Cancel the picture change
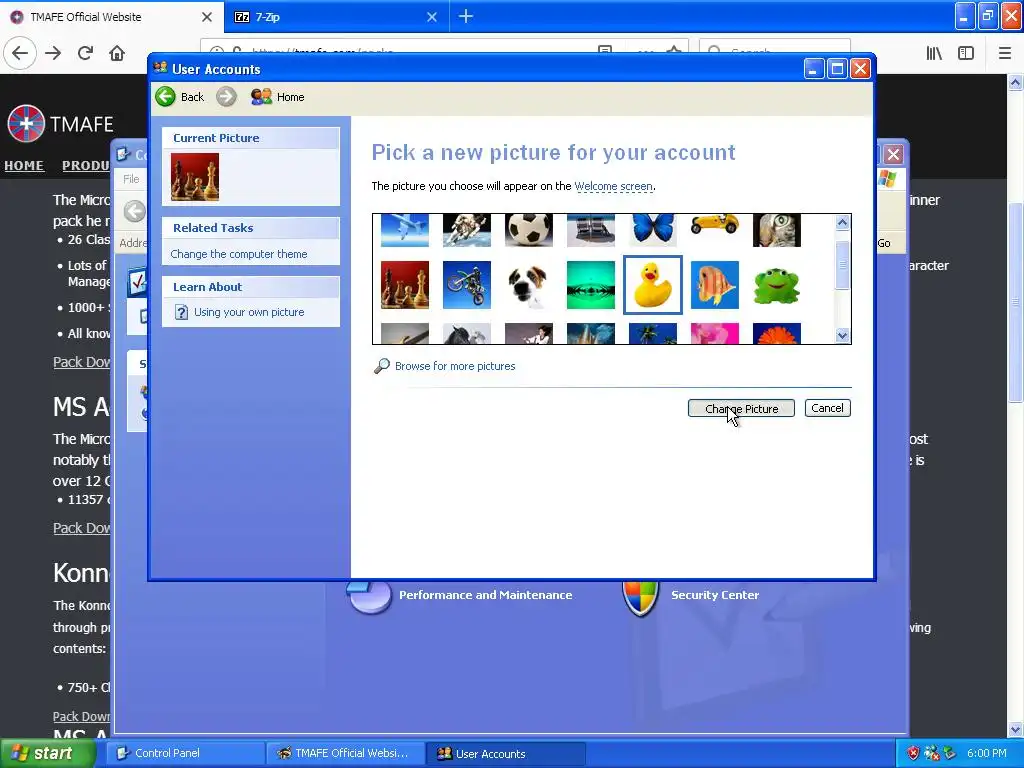1024x768 pixels. [x=827, y=408]
